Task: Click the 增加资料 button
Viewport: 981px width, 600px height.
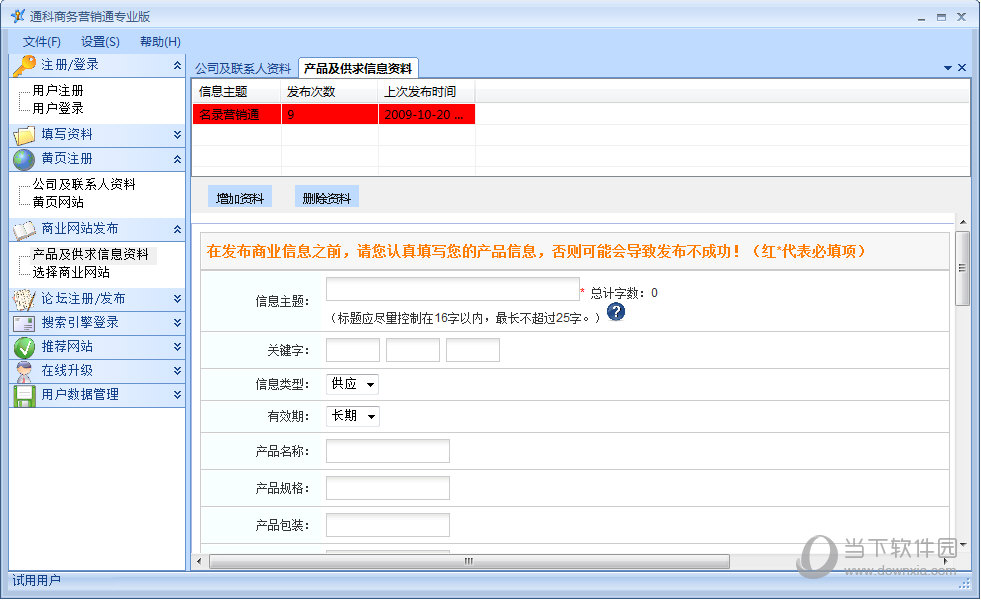Action: click(x=240, y=198)
